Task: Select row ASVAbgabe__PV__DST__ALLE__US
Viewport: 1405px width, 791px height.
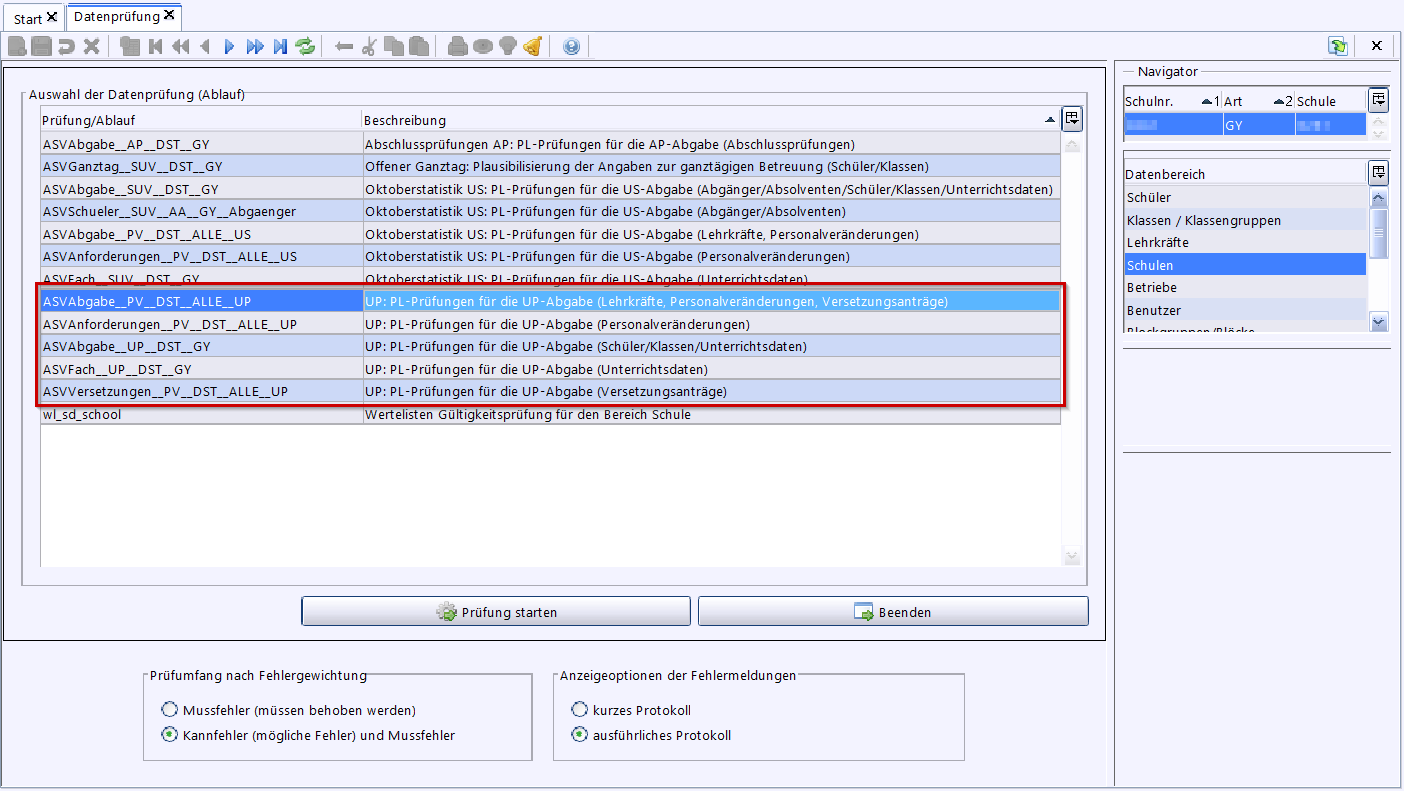Action: tap(550, 234)
